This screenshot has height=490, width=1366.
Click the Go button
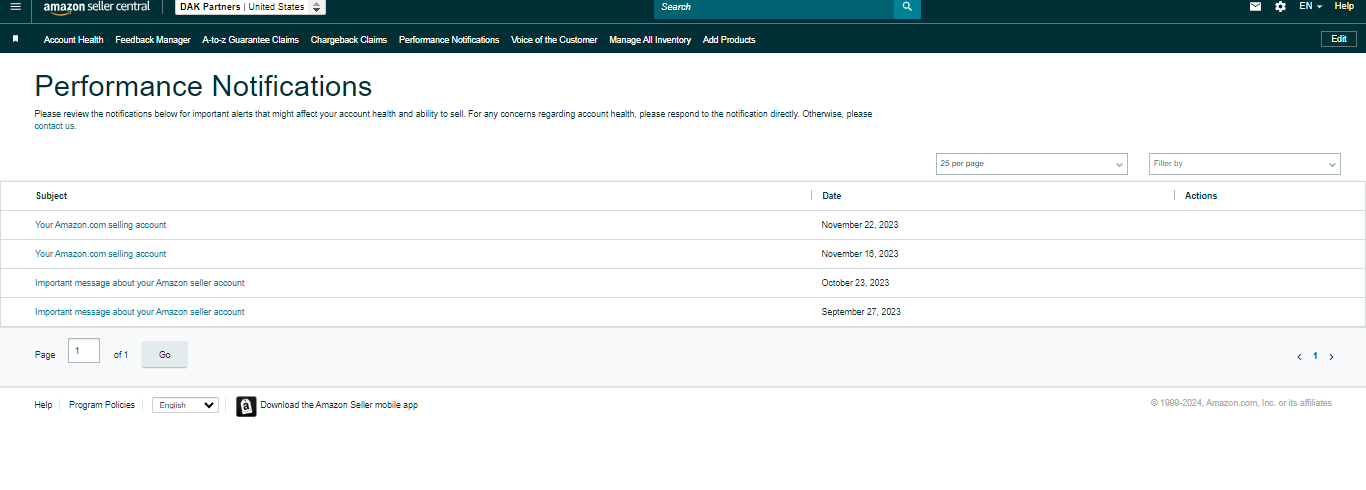[x=164, y=355]
